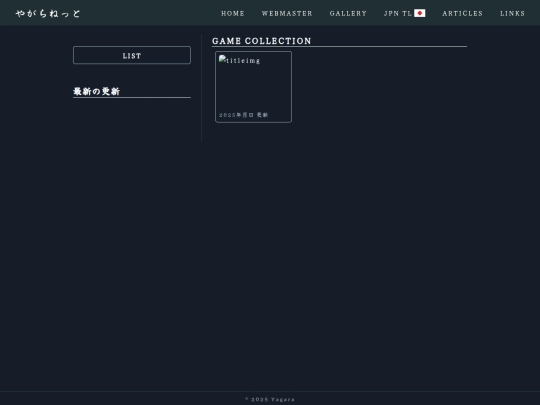
Task: Click the LIST button
Action: pos(132,55)
